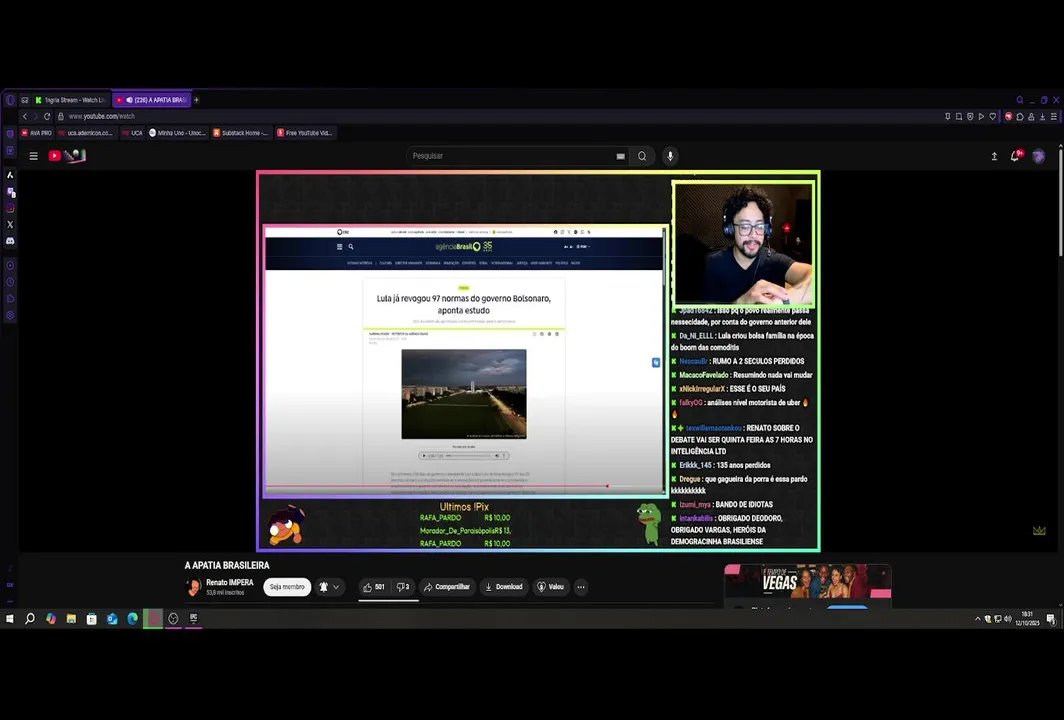
Task: Open the YouTube guide hamburger menu
Action: coord(33,156)
